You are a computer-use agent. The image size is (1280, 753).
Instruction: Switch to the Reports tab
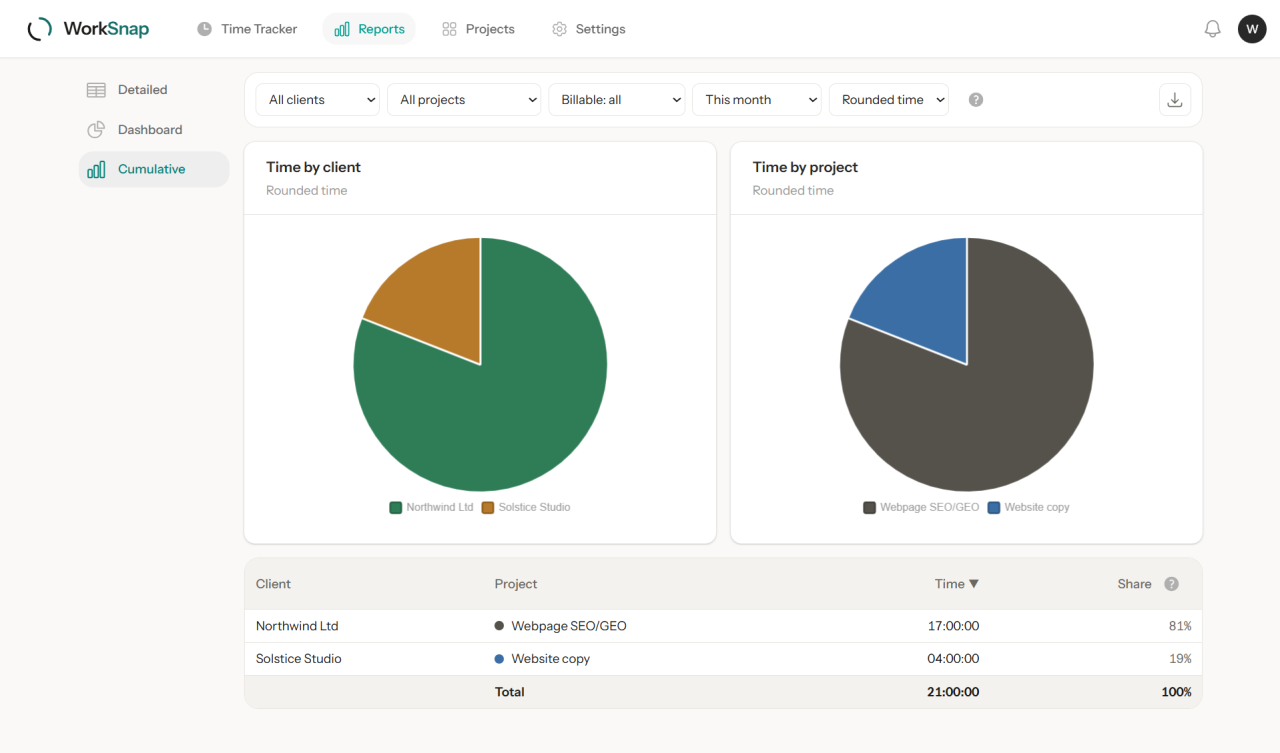pos(369,29)
